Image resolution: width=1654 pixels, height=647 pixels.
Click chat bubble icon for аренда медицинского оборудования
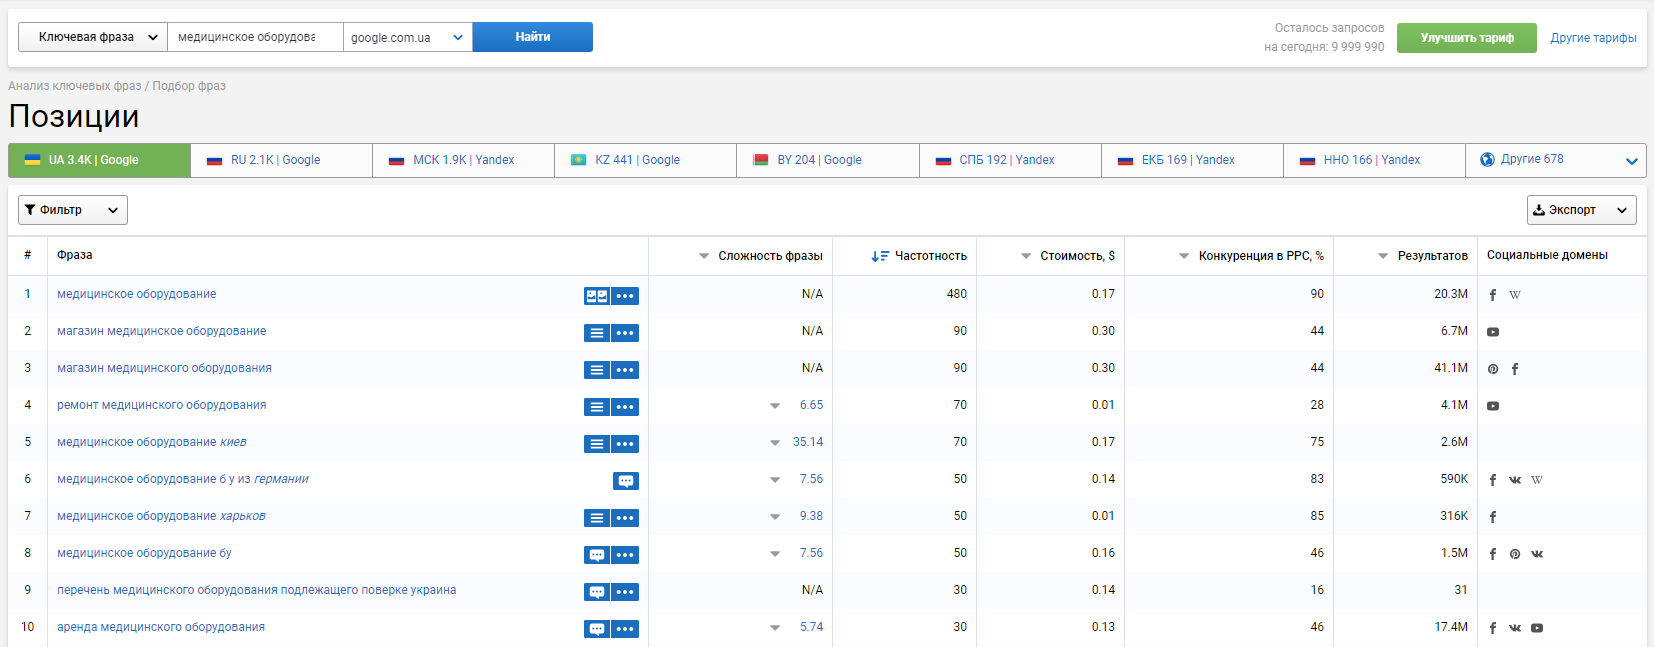(x=597, y=629)
